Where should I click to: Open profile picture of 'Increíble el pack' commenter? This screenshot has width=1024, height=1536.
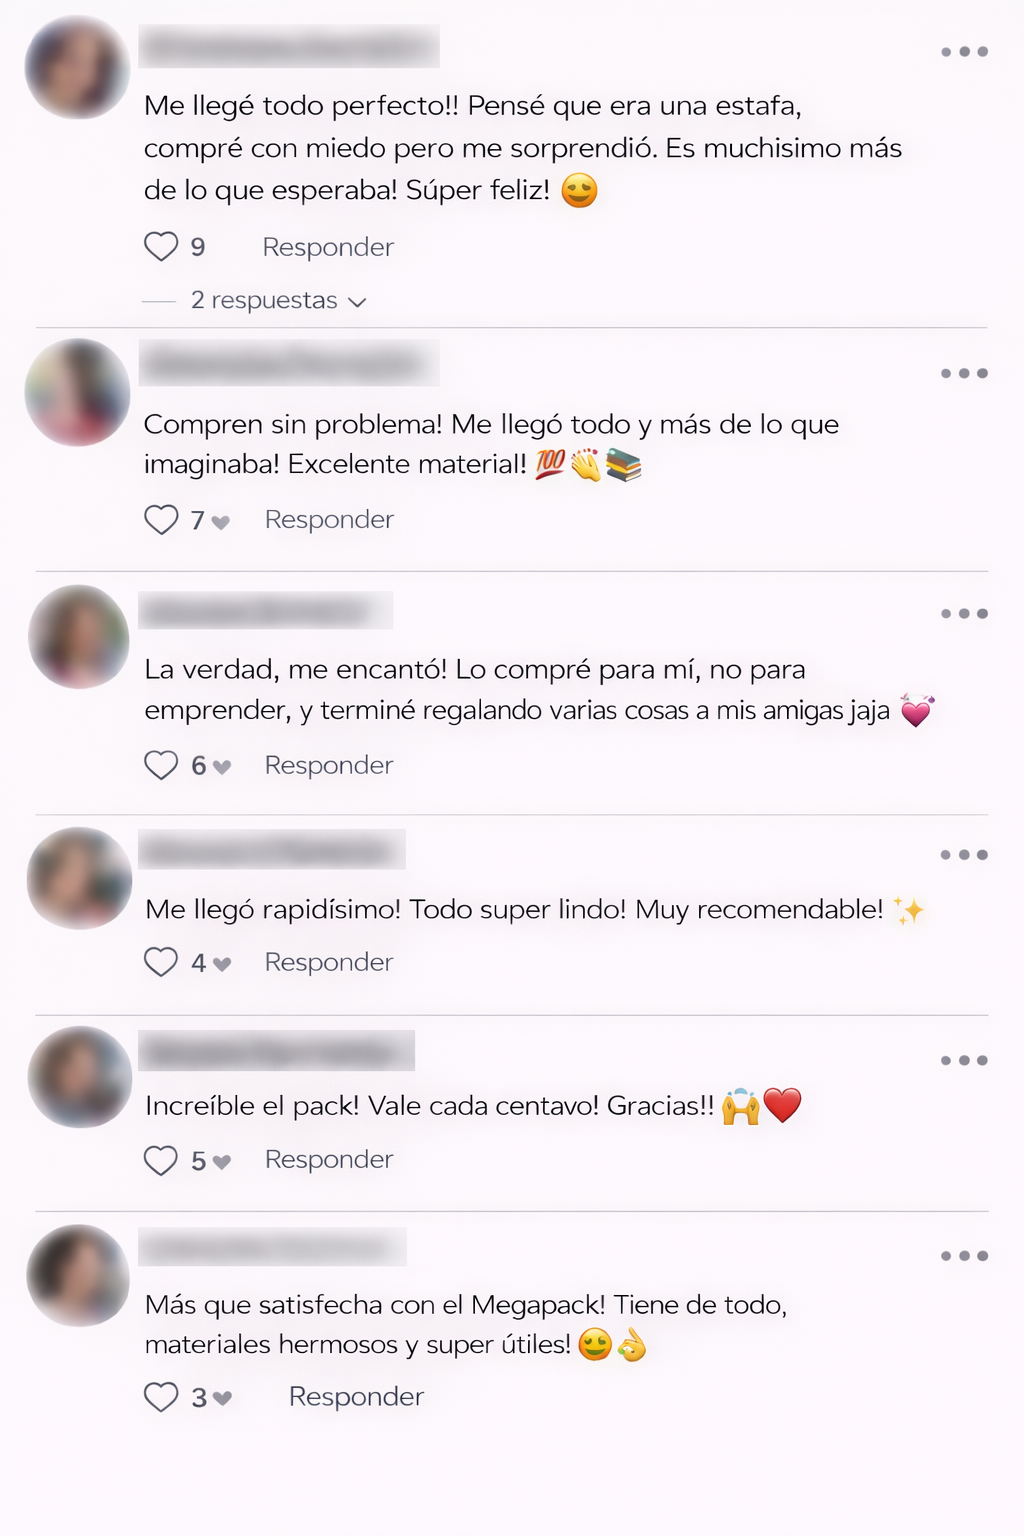click(x=79, y=1077)
